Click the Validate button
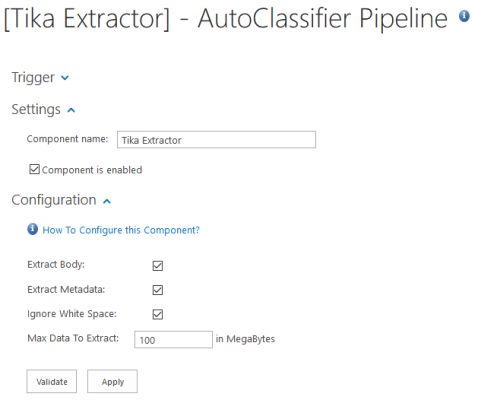 point(52,381)
